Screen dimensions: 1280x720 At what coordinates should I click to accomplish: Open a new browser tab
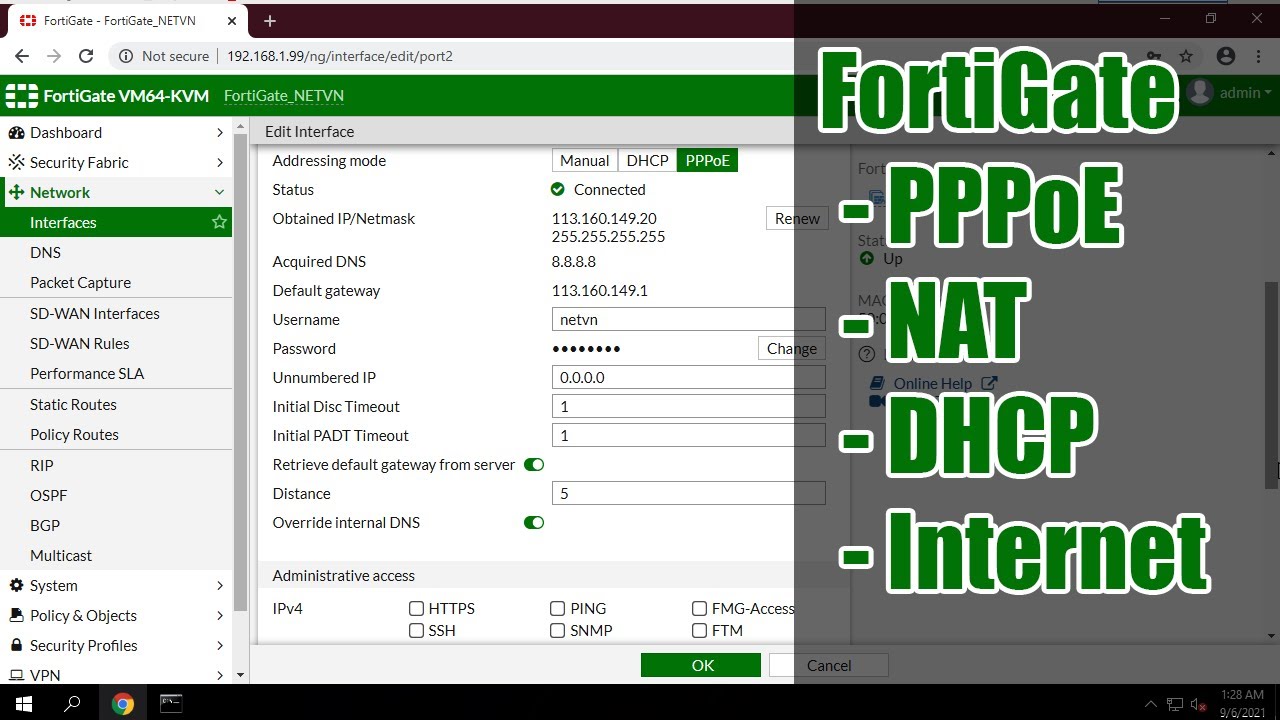(270, 20)
